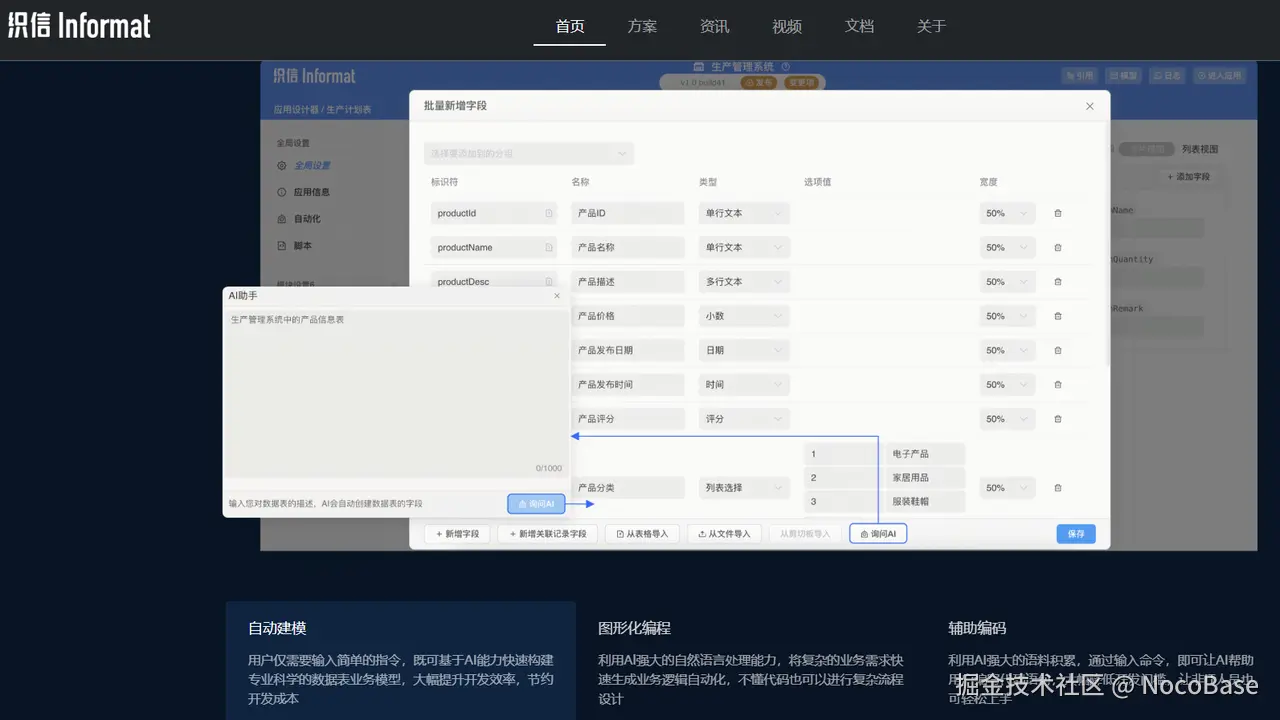Click the AI助手 text input area
Image resolution: width=1280 pixels, height=720 pixels.
coord(396,390)
